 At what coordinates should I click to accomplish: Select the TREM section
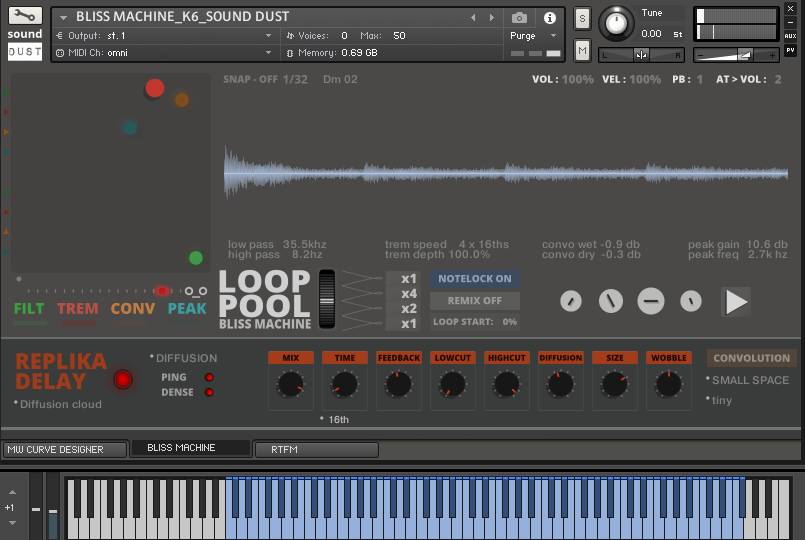(78, 308)
